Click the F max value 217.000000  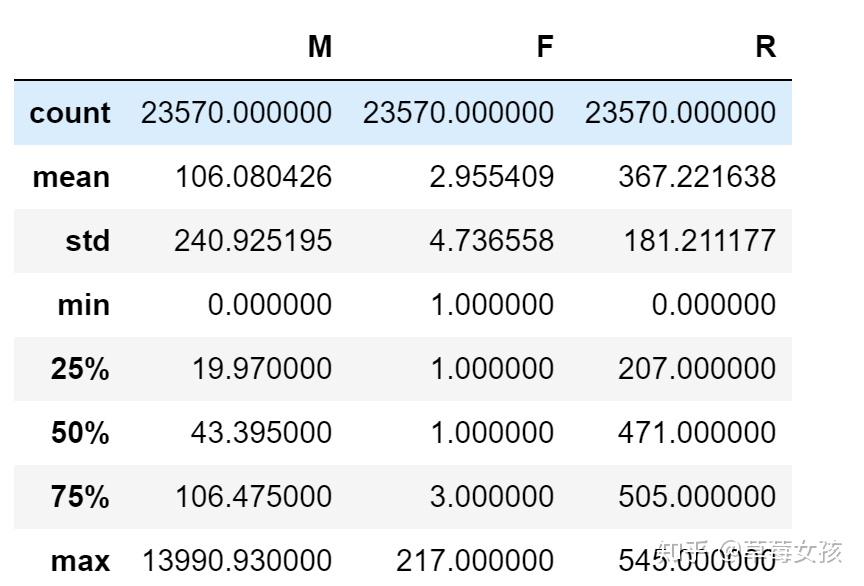point(475,561)
